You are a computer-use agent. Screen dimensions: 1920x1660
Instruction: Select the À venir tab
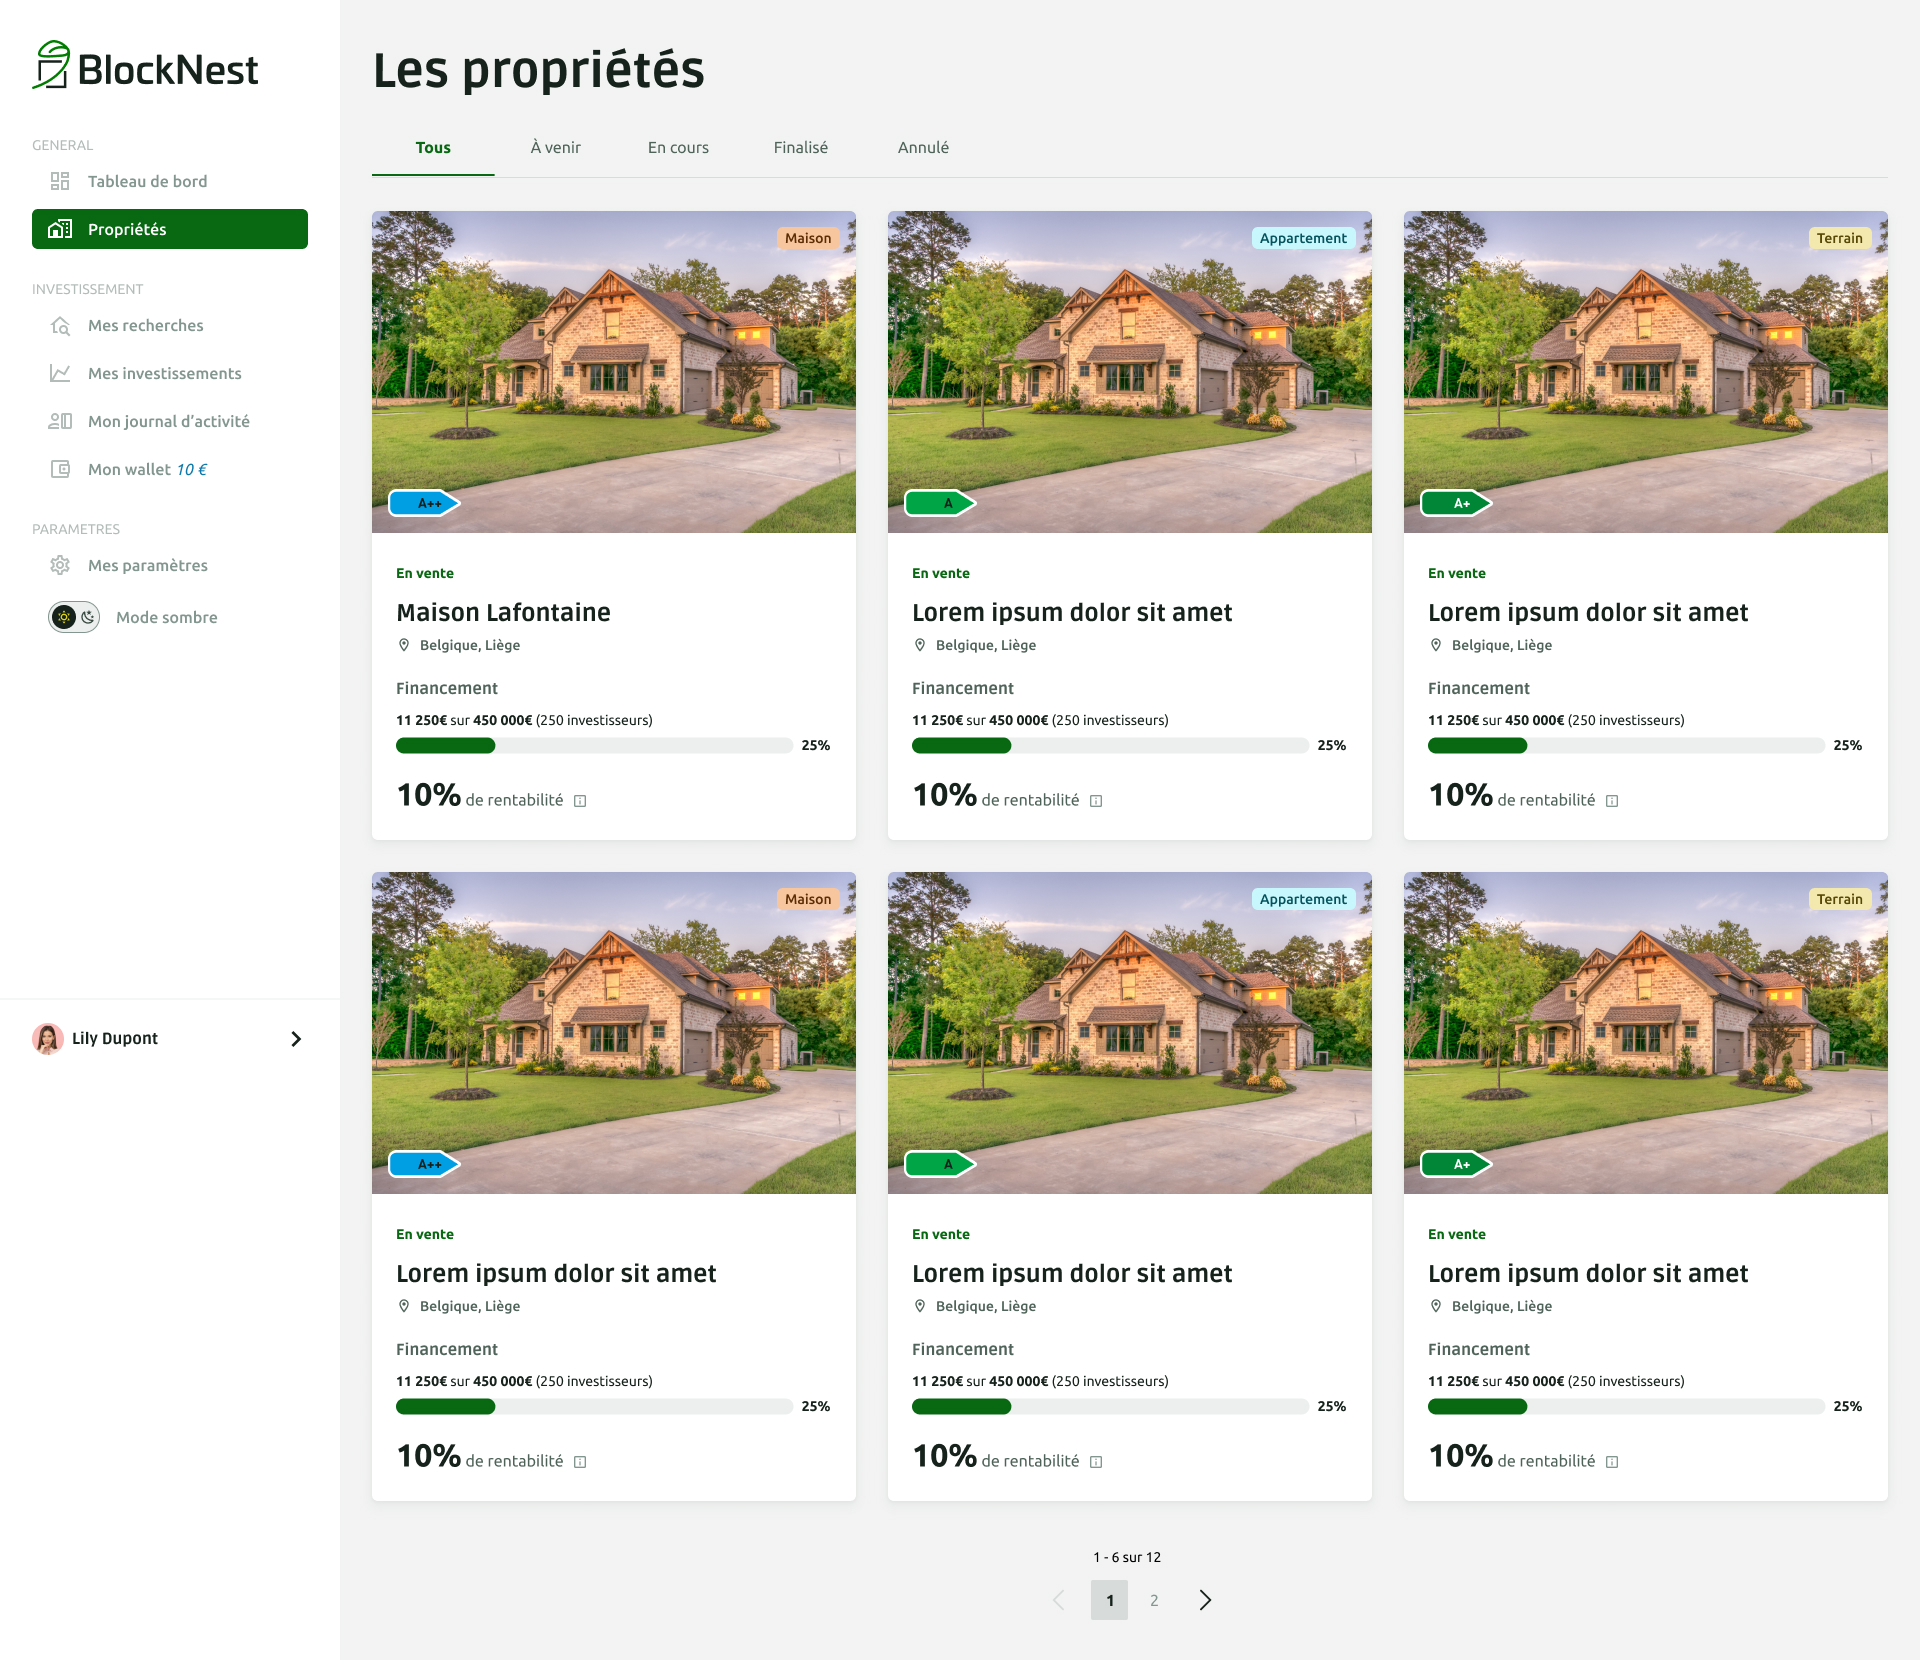tap(555, 147)
